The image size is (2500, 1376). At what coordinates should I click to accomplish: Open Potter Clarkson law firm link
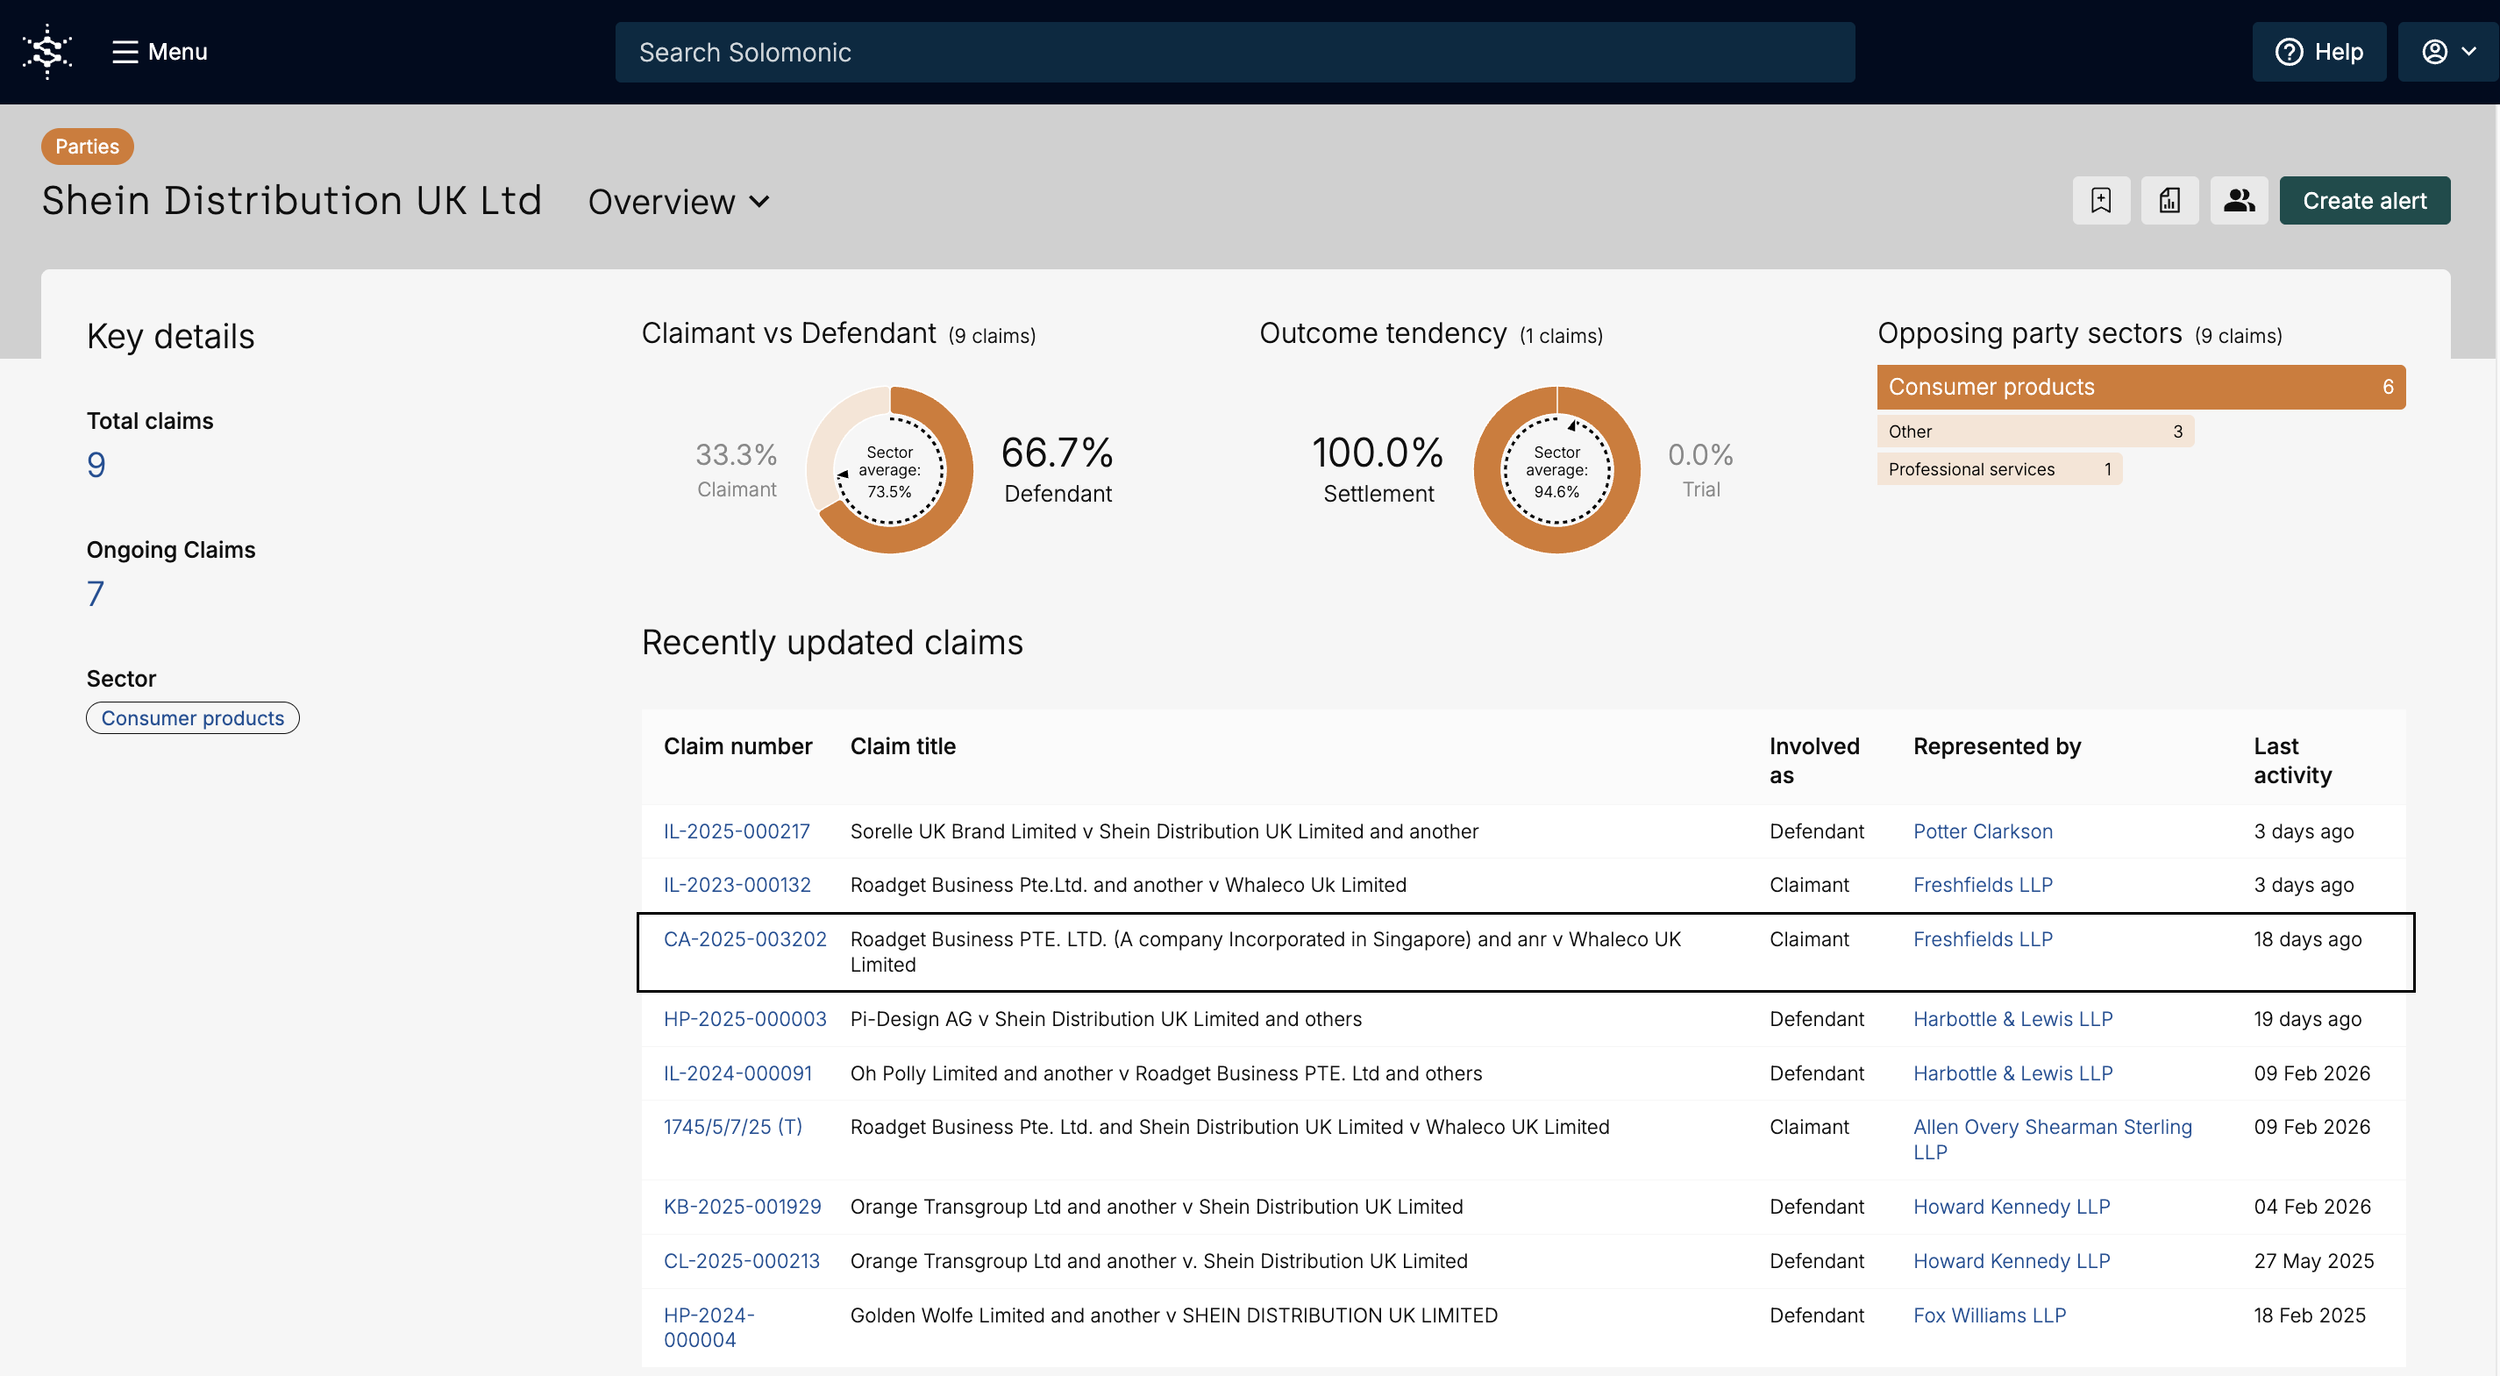(1982, 831)
